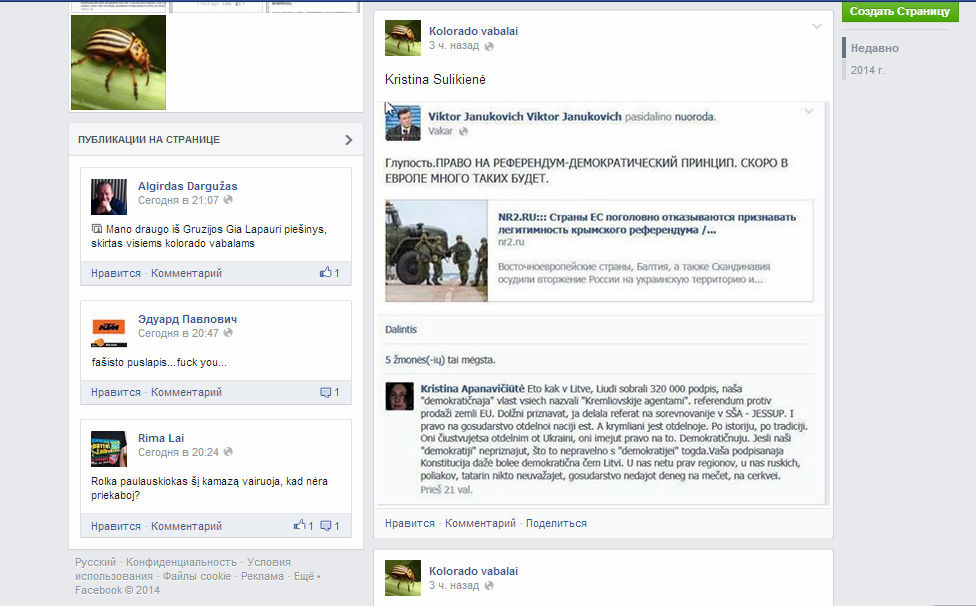Click the green Создать Страницу button
976x606 pixels.
click(900, 11)
